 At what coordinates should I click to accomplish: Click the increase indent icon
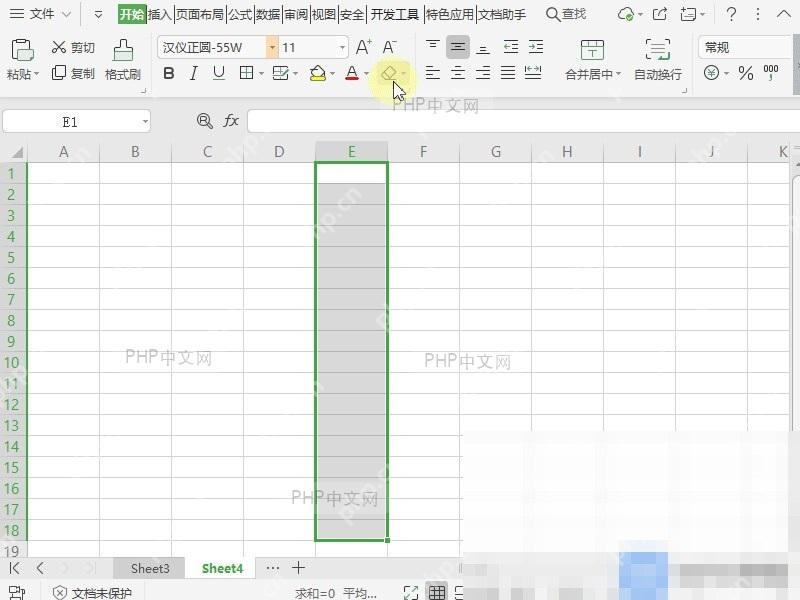536,47
